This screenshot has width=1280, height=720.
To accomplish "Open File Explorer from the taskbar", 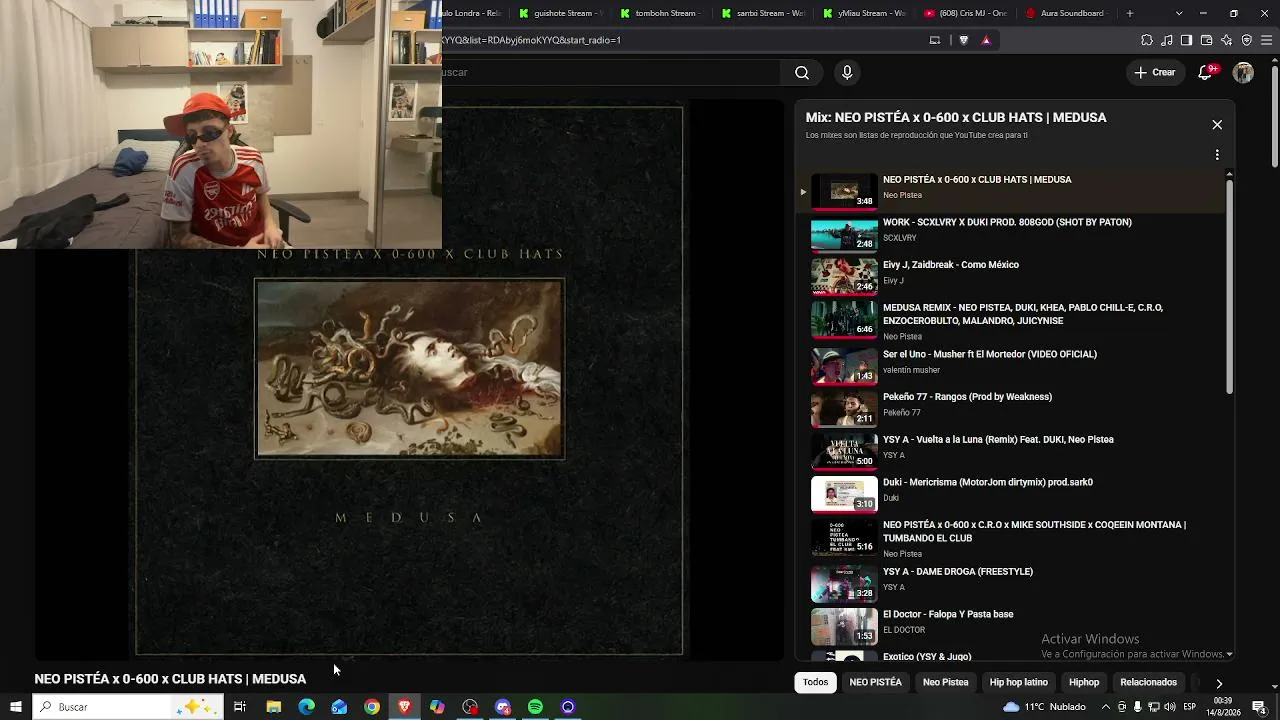I will (273, 707).
